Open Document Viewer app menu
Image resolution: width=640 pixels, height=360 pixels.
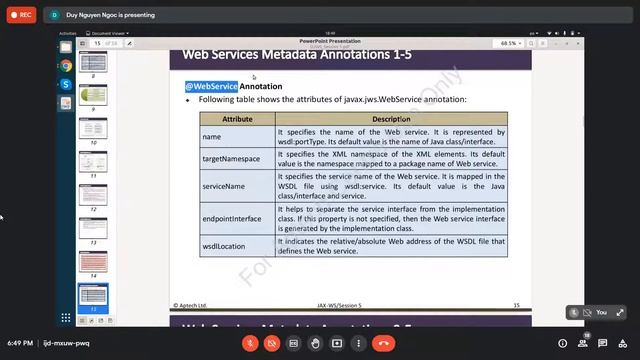coord(108,33)
